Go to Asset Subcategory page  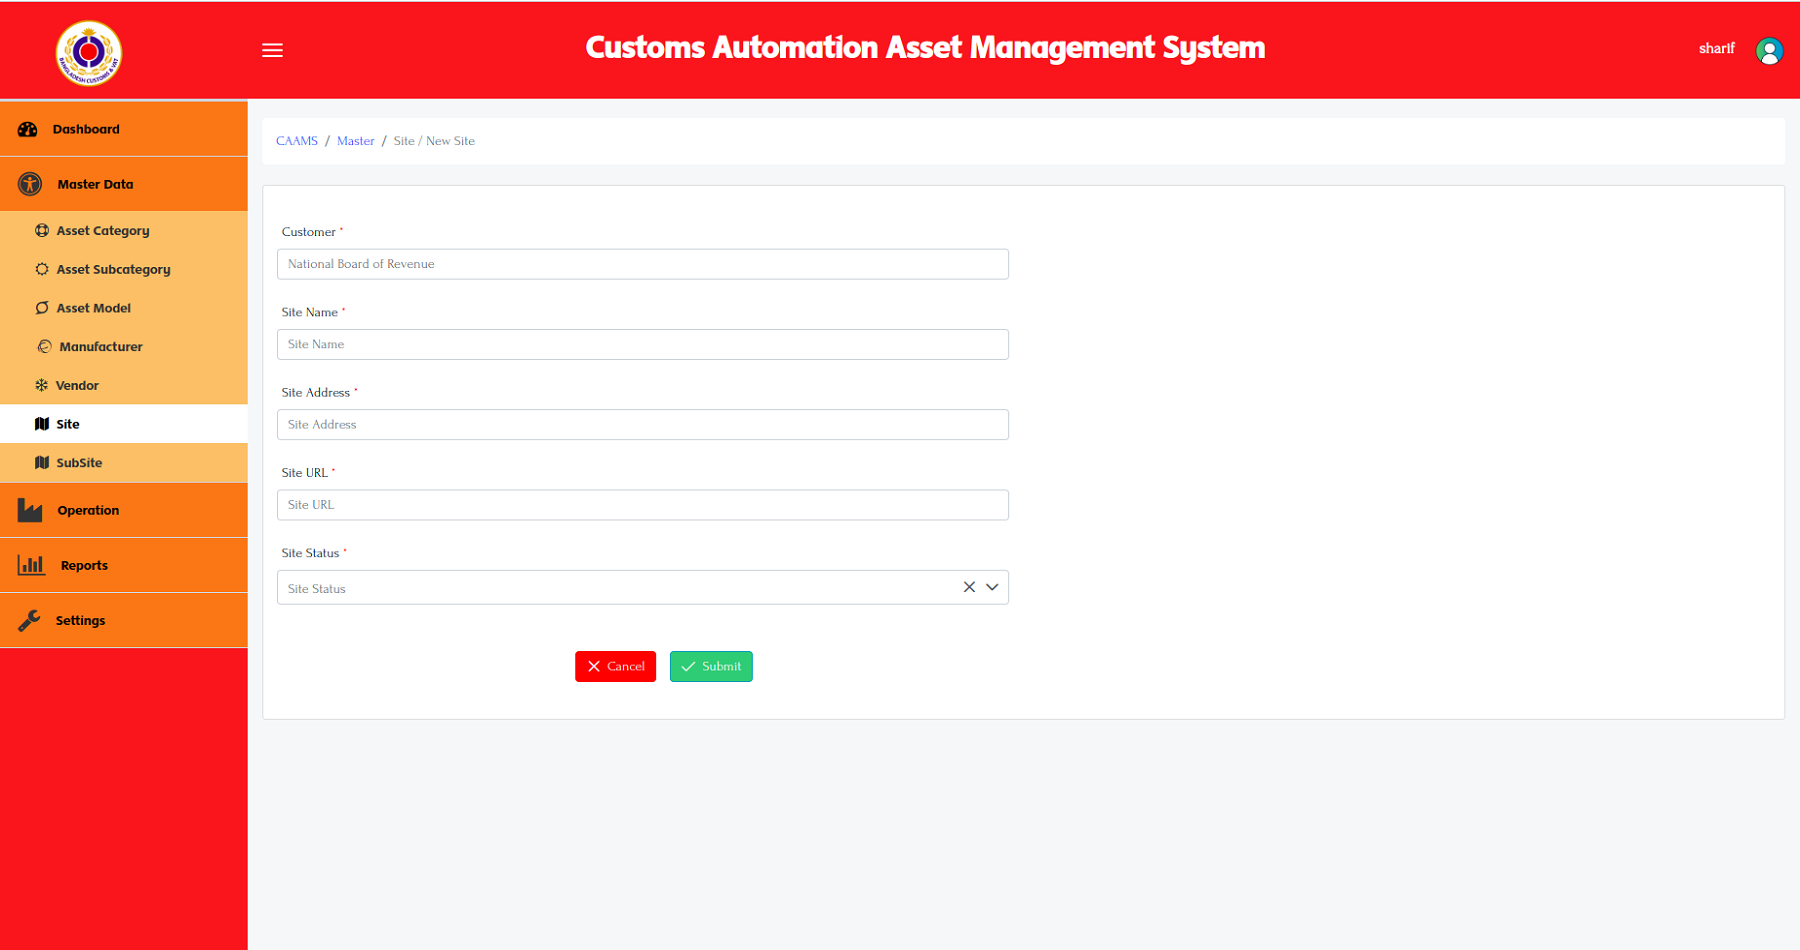tap(113, 270)
